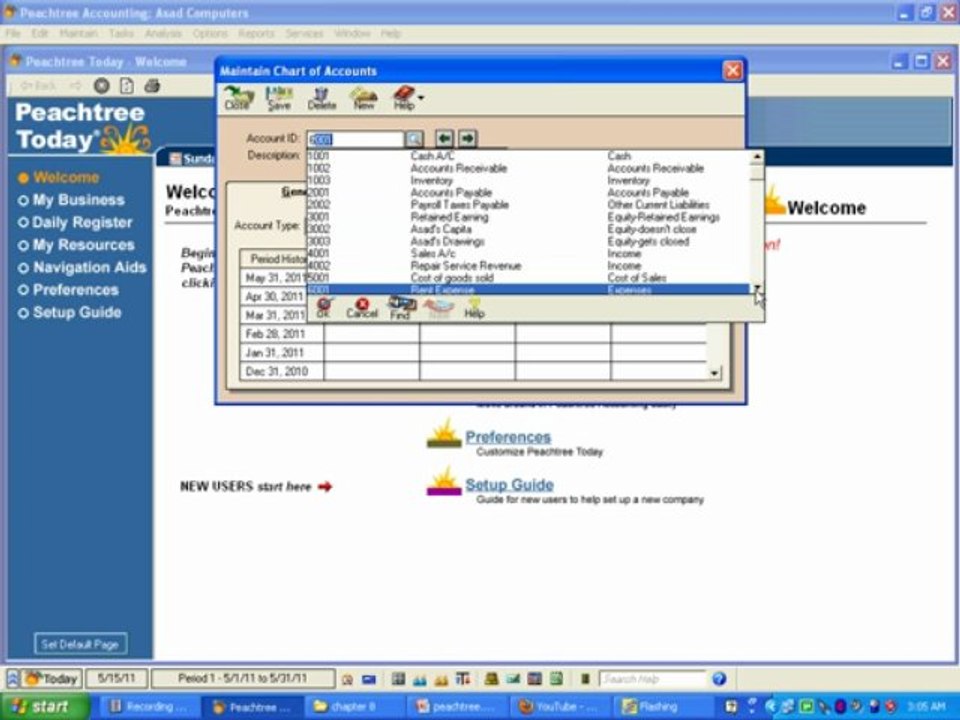Screen dimensions: 960x720
Task: Click the Delete toolbar icon
Action: [x=321, y=98]
